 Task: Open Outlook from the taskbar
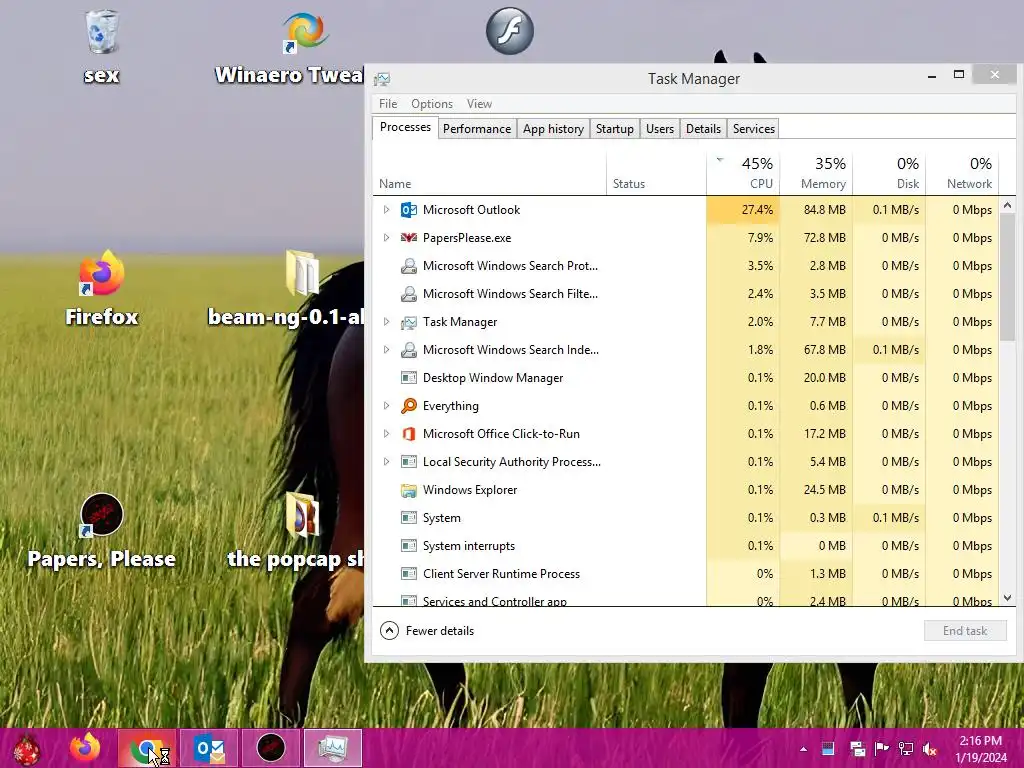tap(210, 748)
